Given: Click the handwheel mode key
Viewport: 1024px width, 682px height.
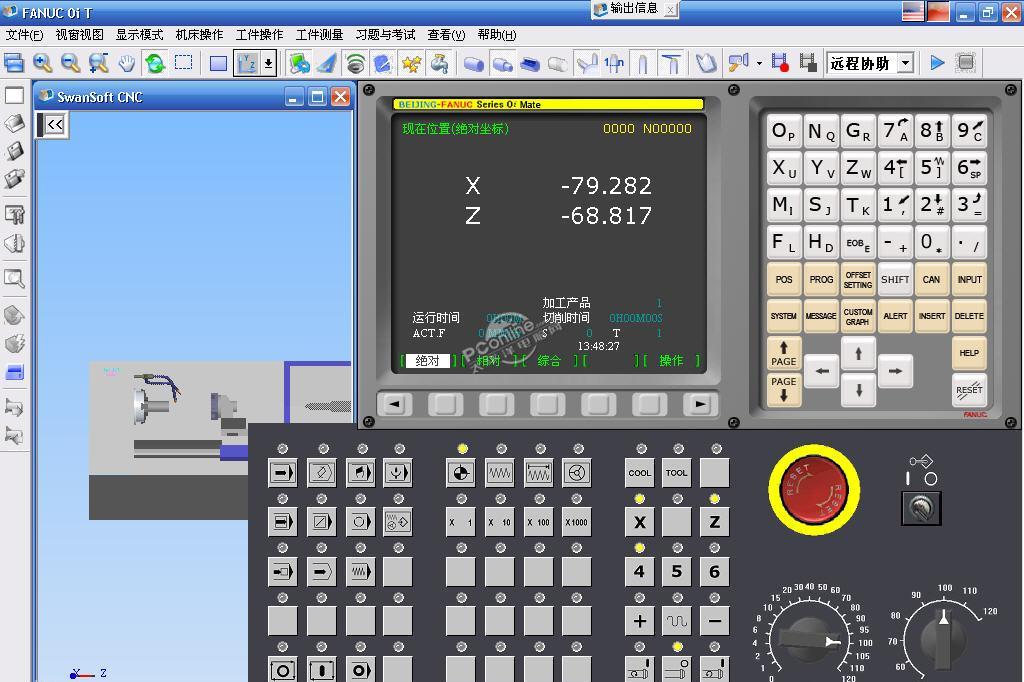Looking at the screenshot, I should tap(577, 472).
